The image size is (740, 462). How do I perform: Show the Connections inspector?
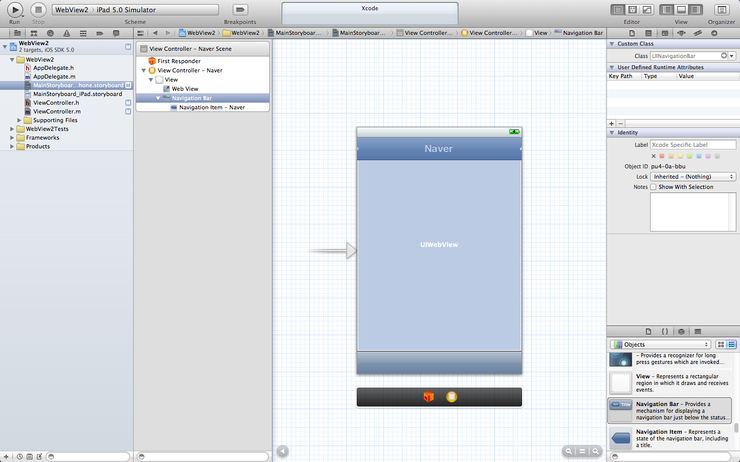[714, 33]
